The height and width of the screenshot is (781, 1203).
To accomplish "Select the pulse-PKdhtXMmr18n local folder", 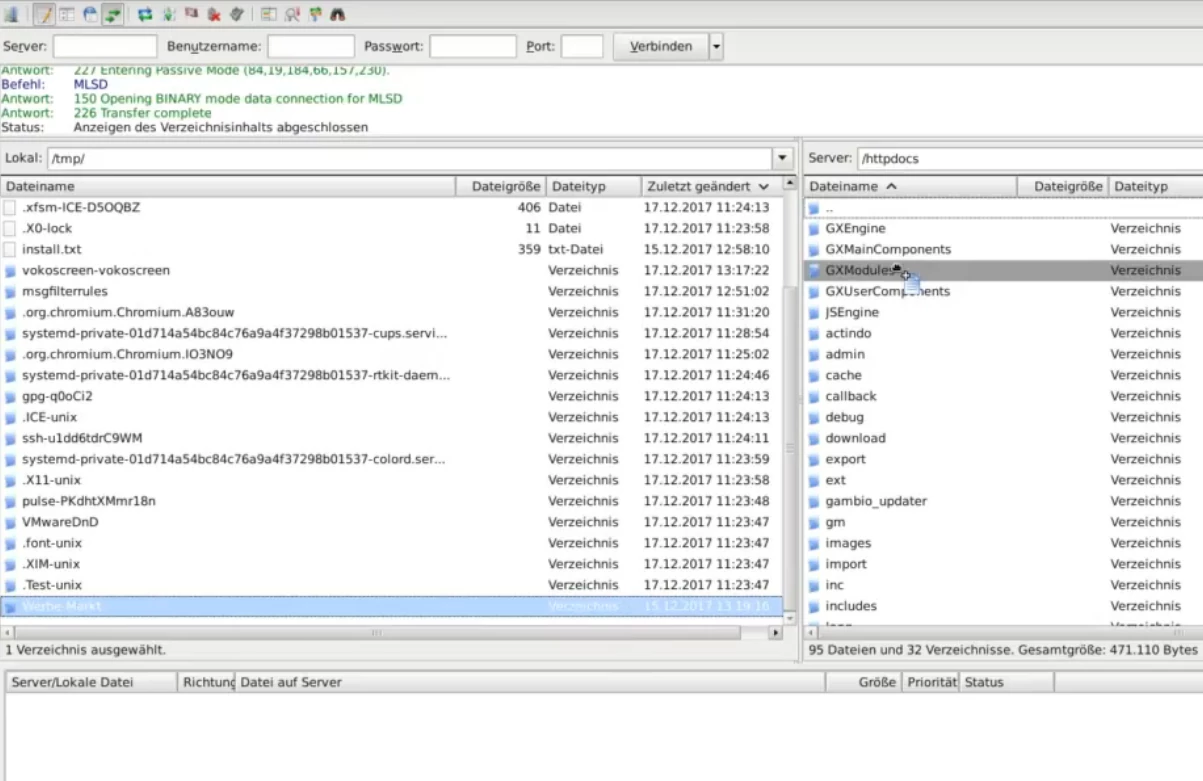I will (x=392, y=501).
